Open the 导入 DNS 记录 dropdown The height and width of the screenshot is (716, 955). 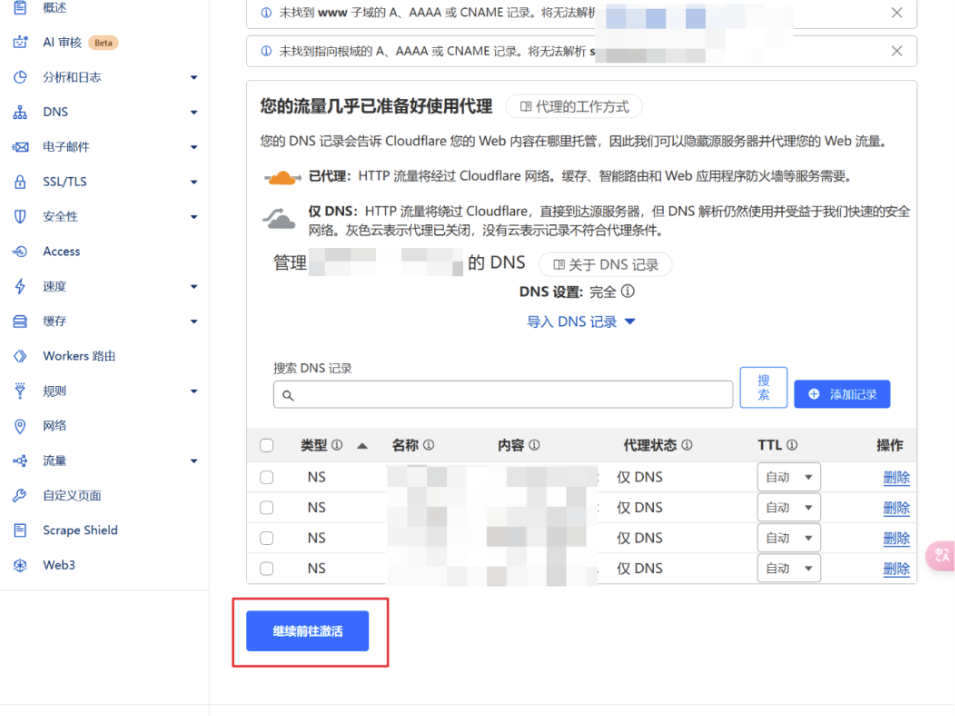[x=581, y=321]
